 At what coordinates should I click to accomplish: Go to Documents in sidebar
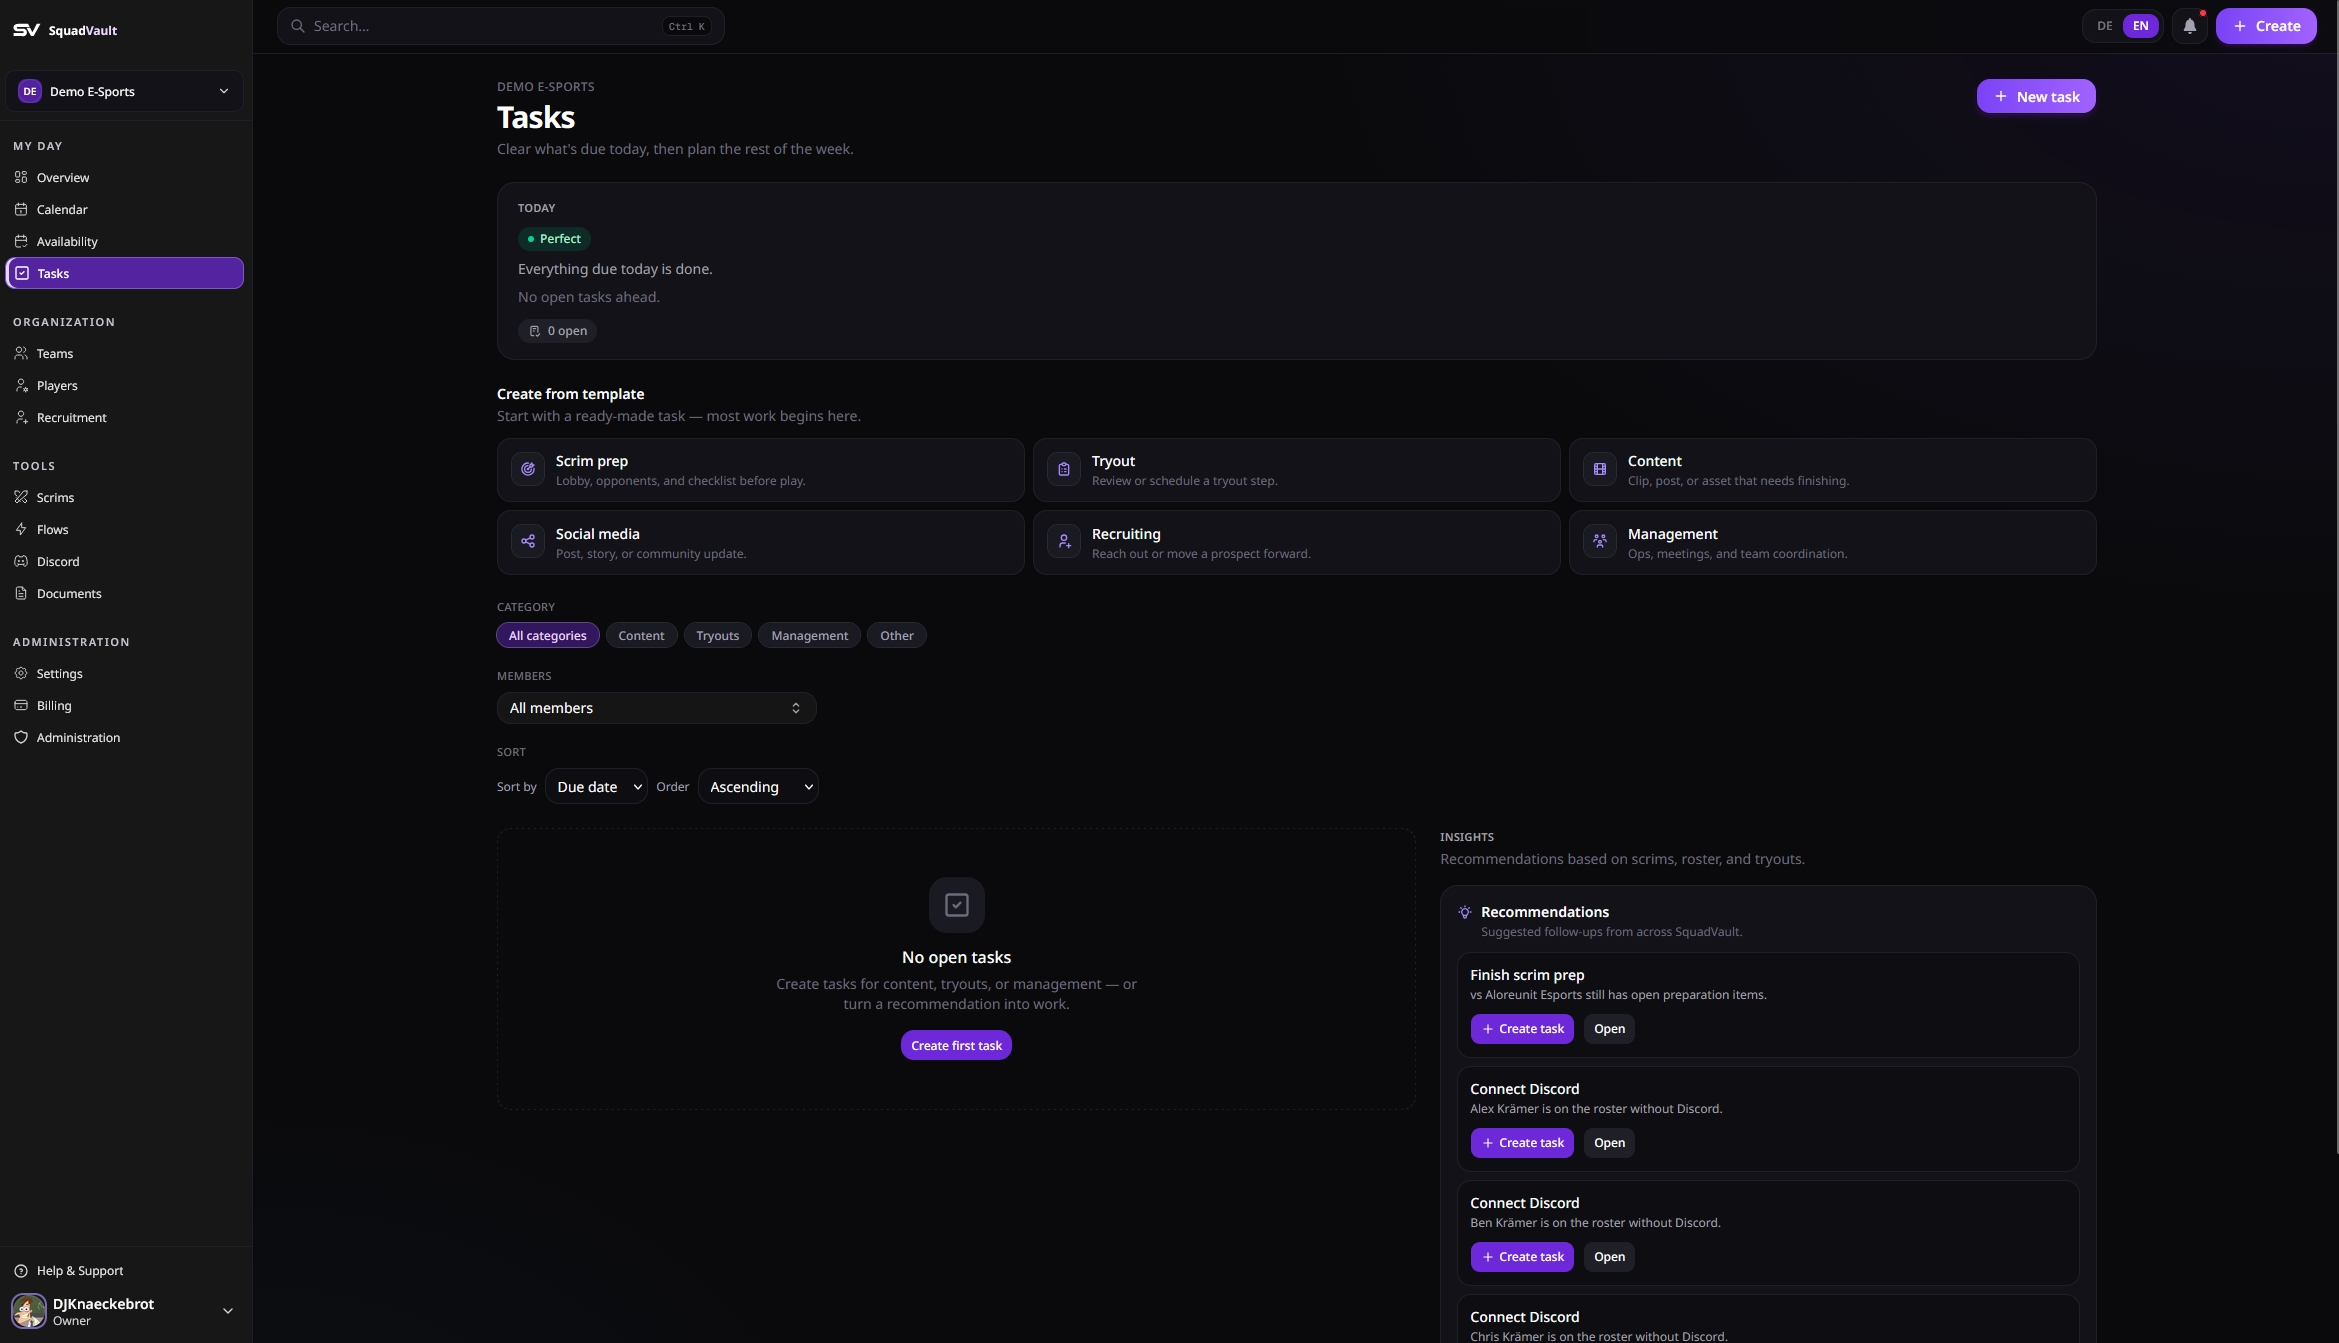pos(125,593)
